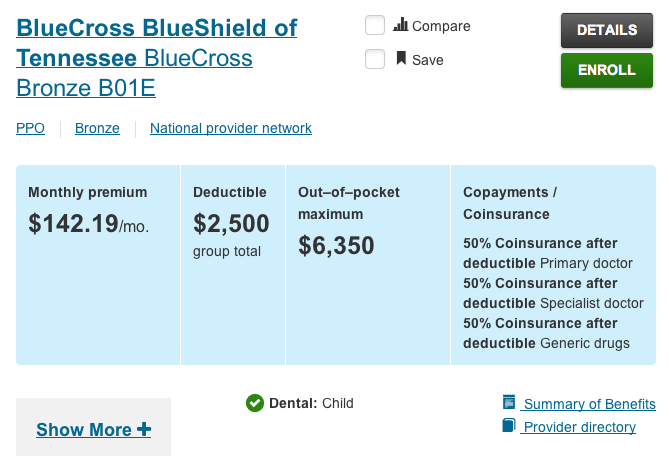The height and width of the screenshot is (456, 669).
Task: Click the $2,500 deductible amount
Action: pos(231,224)
